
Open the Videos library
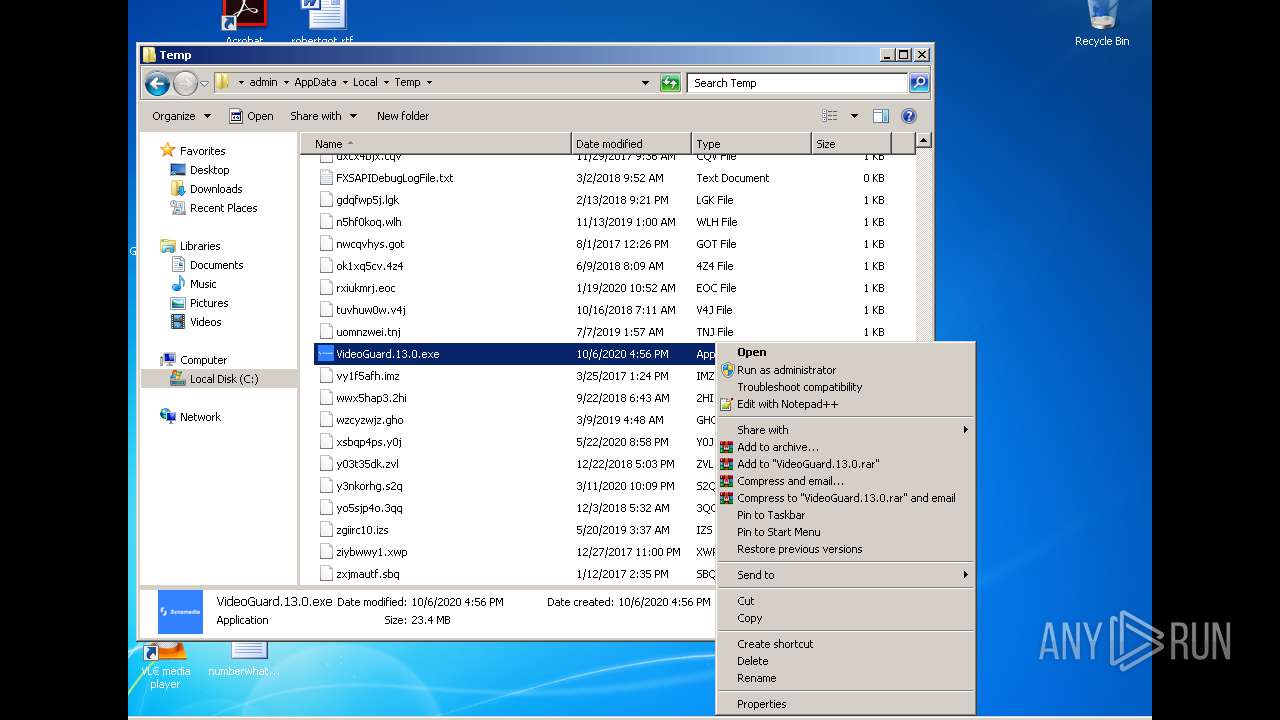205,322
